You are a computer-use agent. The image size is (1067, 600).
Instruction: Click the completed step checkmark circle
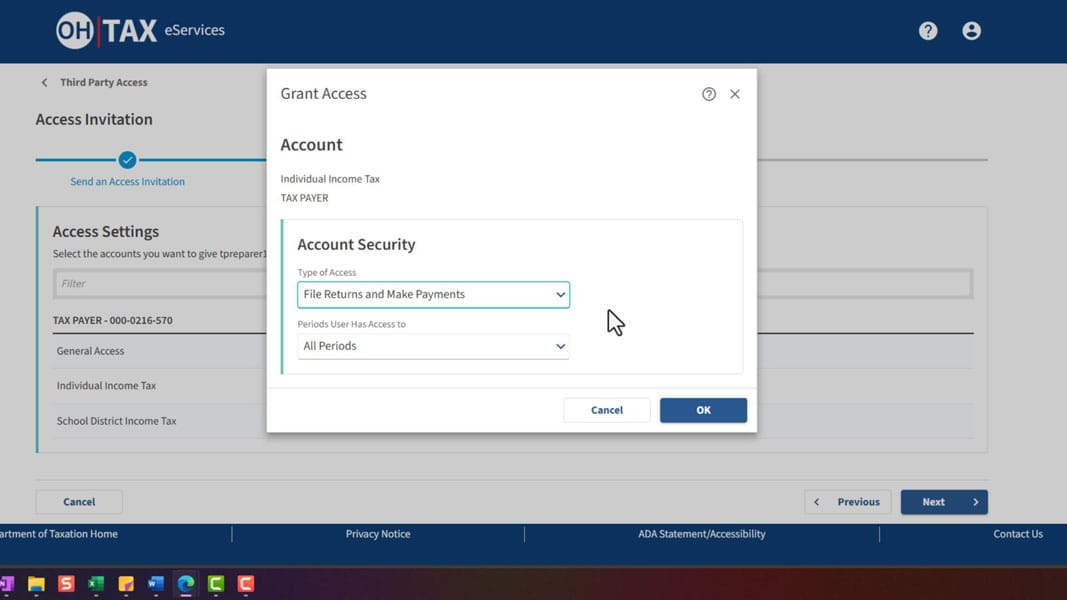click(x=127, y=160)
